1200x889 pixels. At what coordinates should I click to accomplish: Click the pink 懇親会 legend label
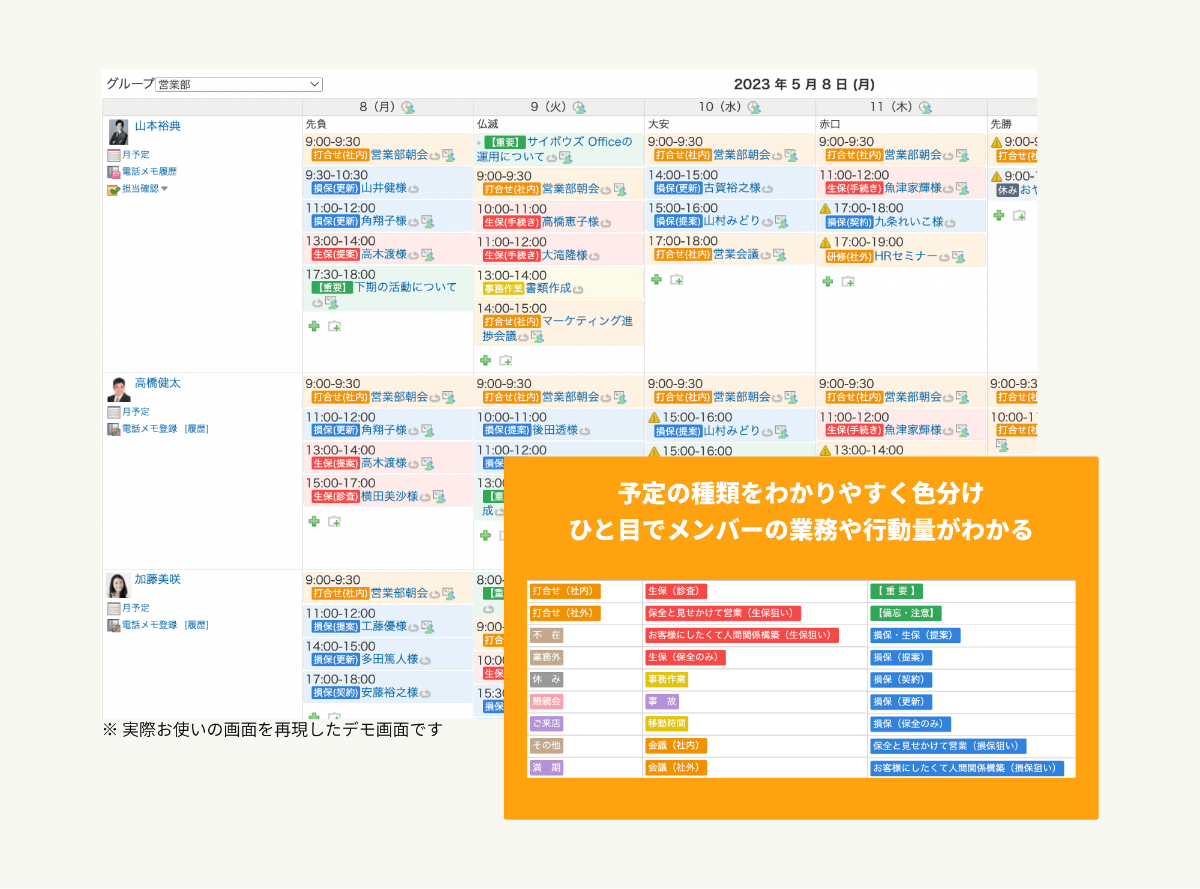547,701
